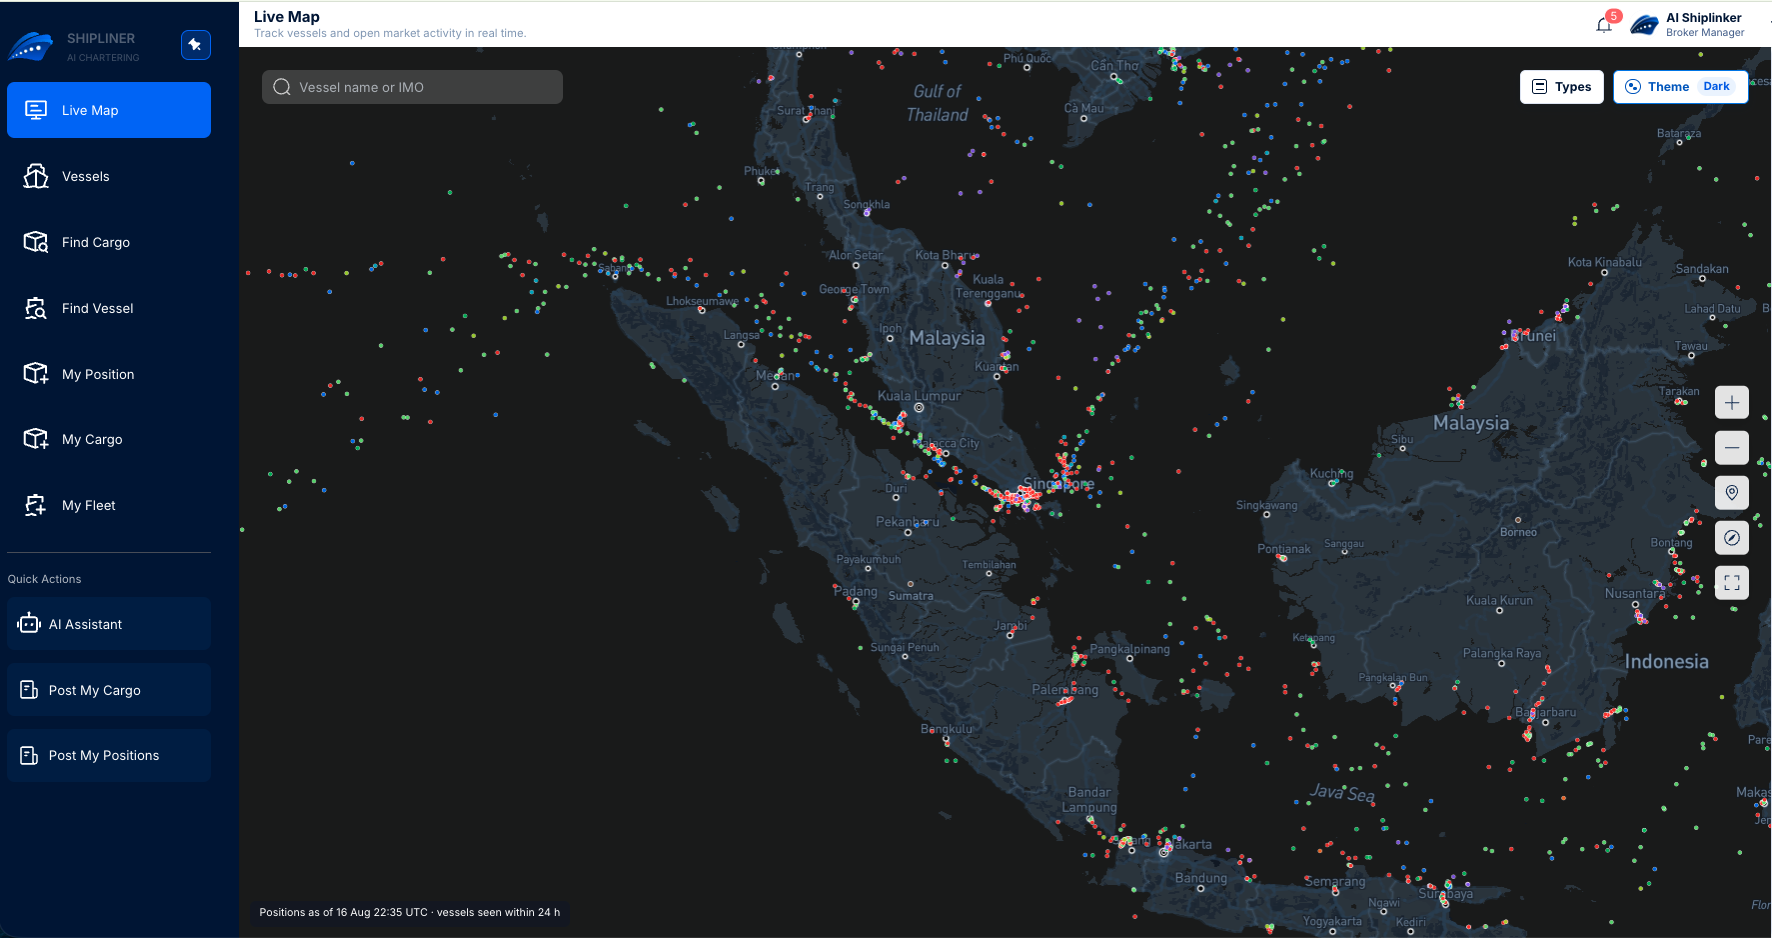Open notifications bell
The image size is (1772, 938).
[x=1604, y=25]
